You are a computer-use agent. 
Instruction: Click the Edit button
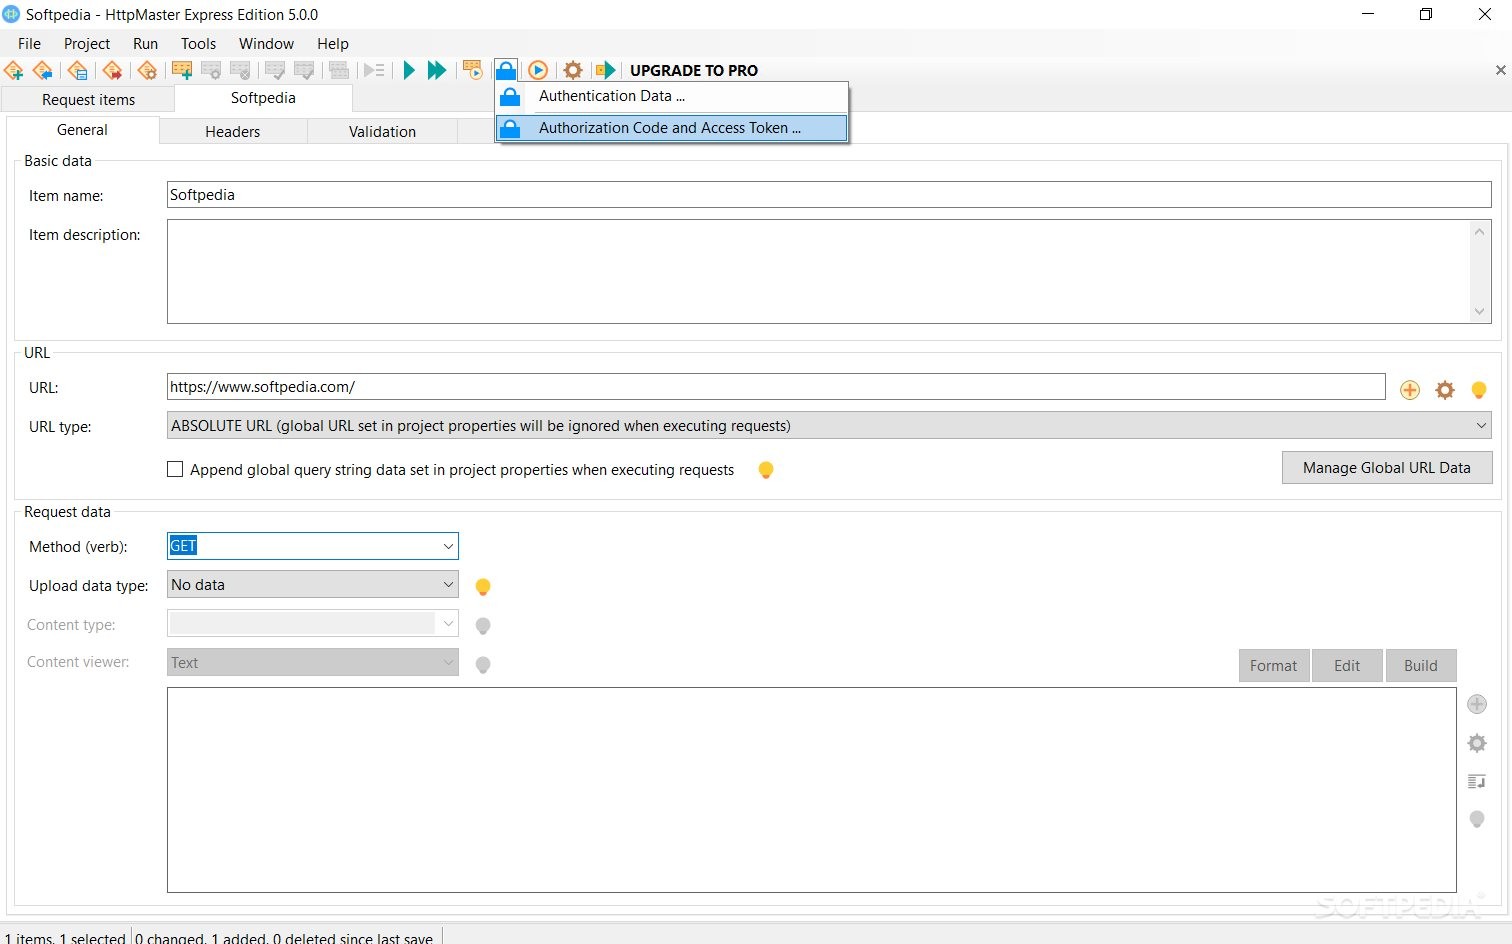click(x=1347, y=666)
